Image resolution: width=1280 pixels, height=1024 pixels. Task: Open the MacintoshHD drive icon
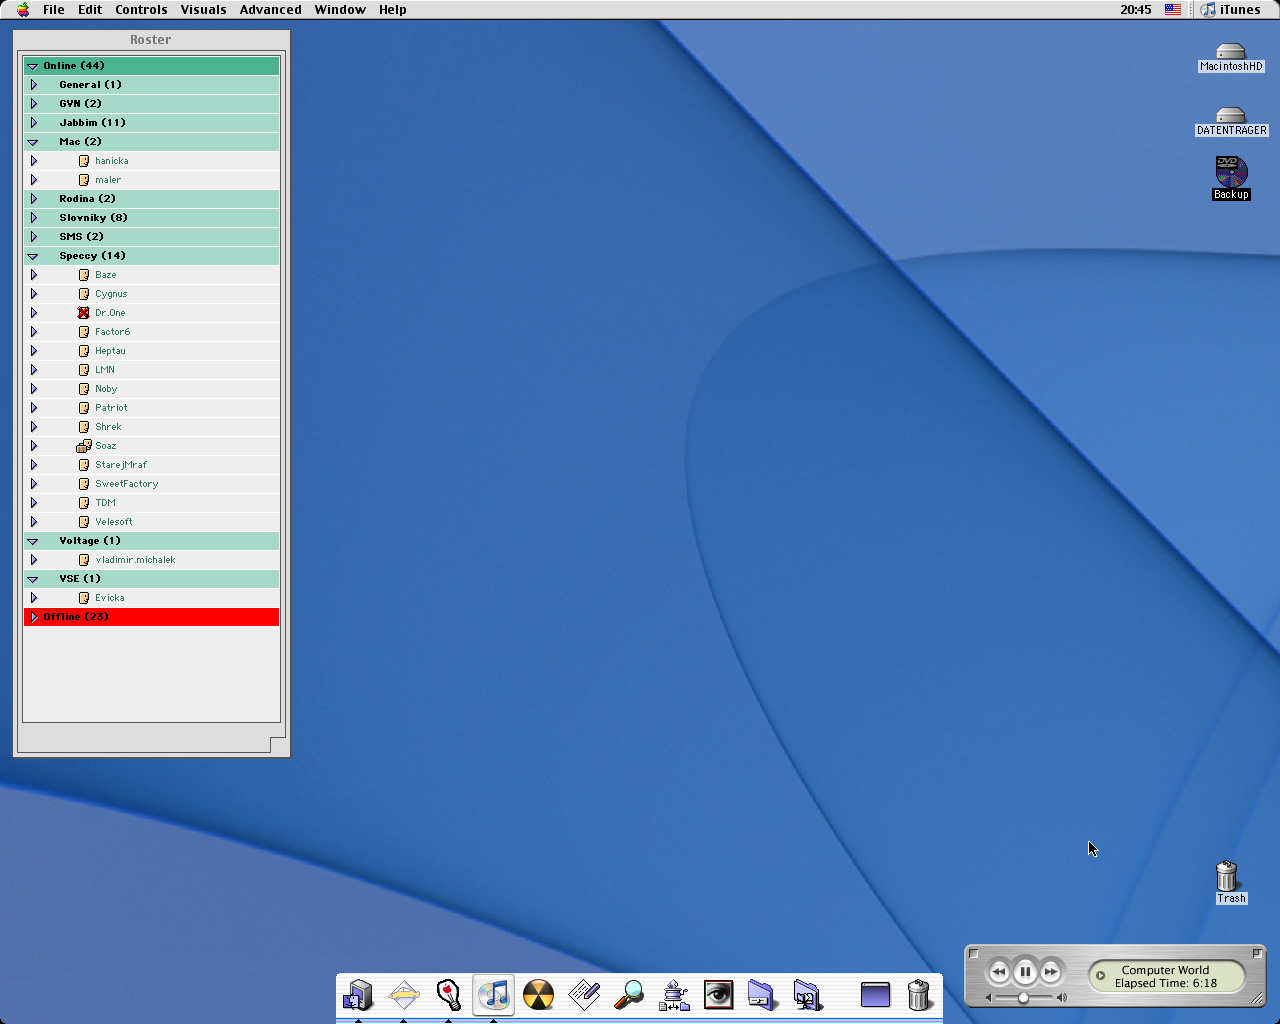click(x=1230, y=52)
